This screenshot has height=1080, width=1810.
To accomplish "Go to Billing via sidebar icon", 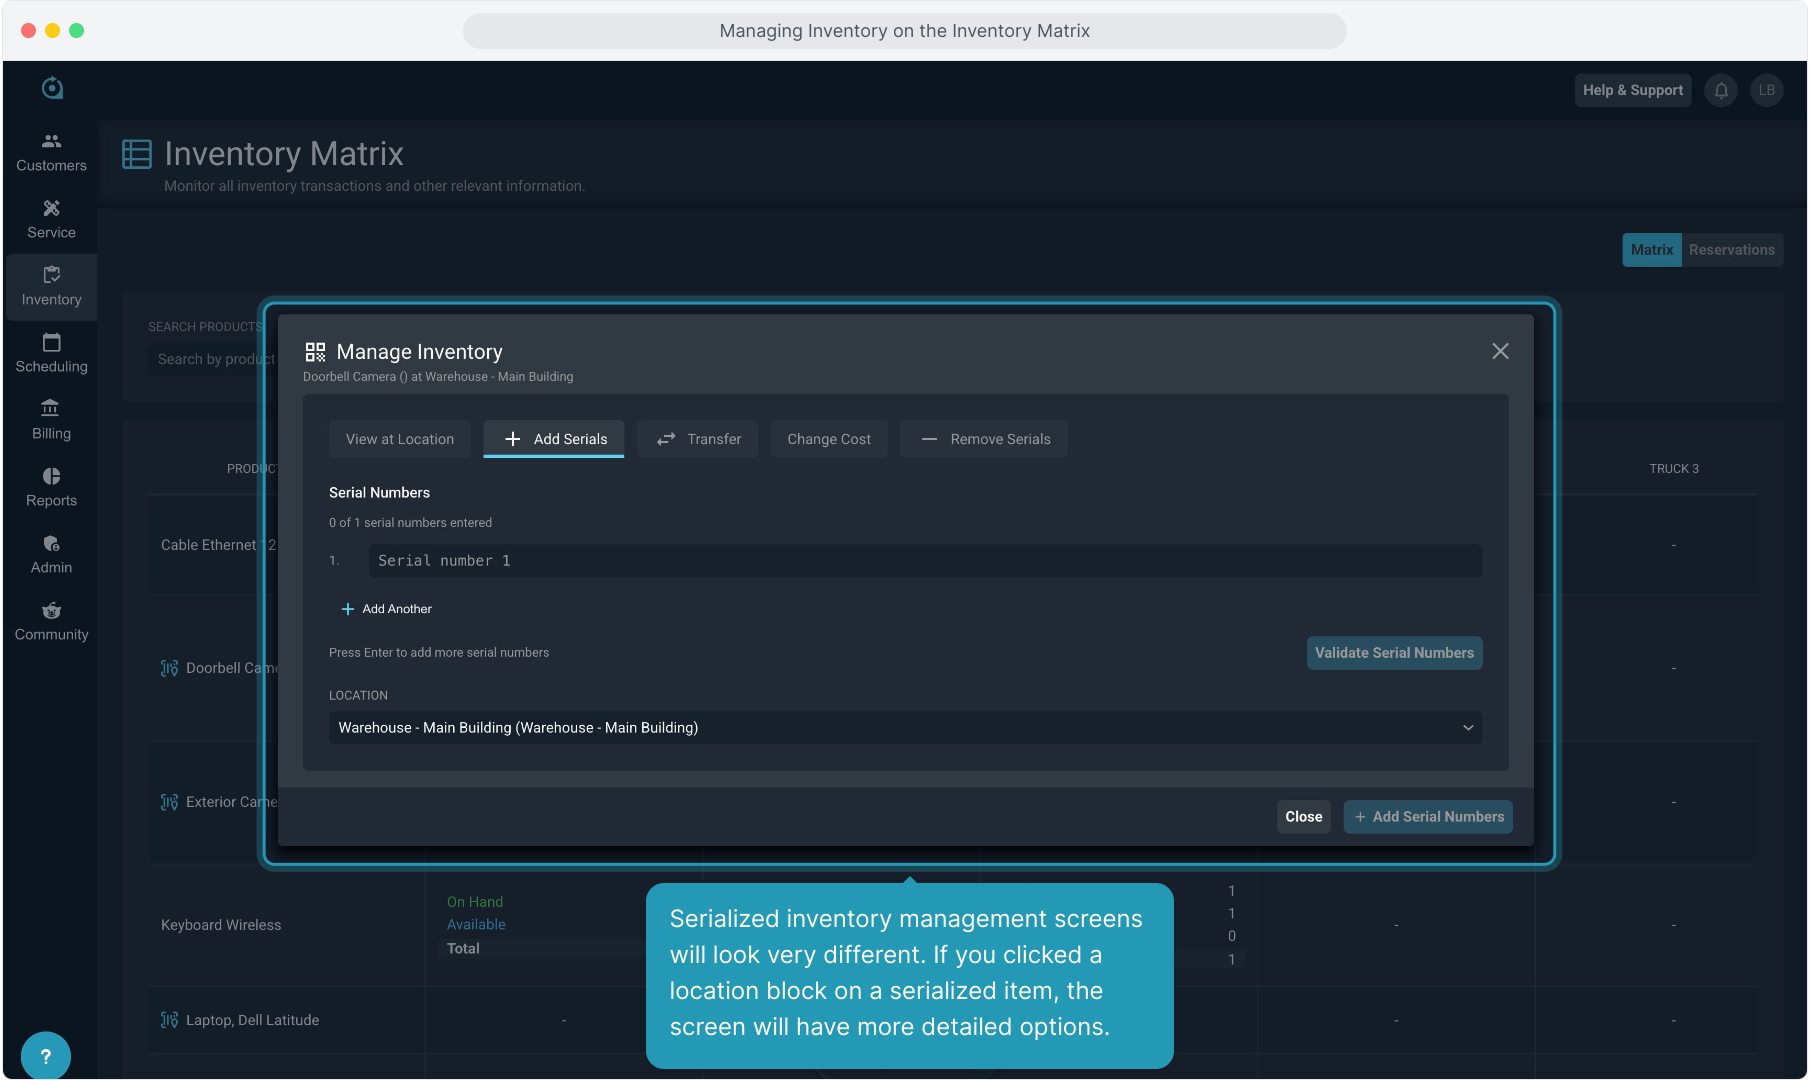I will (x=51, y=409).
